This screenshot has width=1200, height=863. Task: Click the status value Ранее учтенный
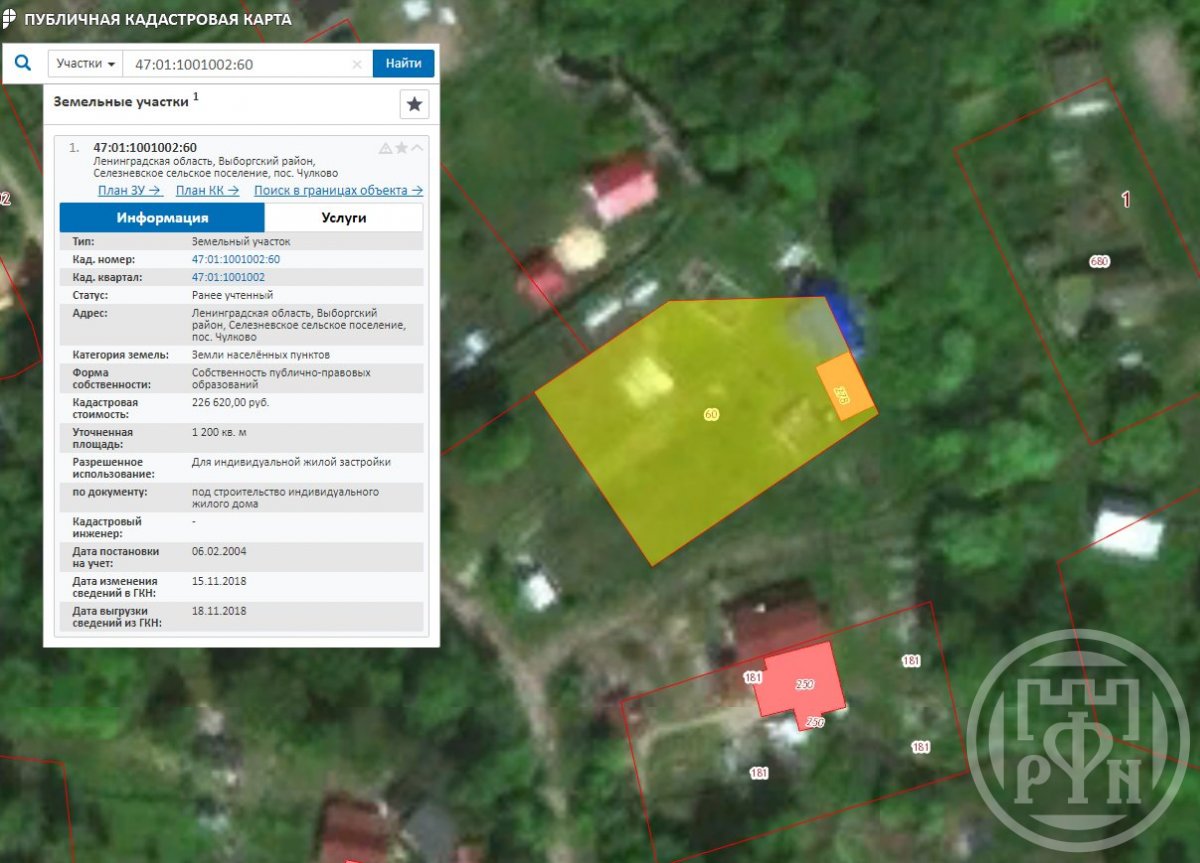(x=232, y=295)
